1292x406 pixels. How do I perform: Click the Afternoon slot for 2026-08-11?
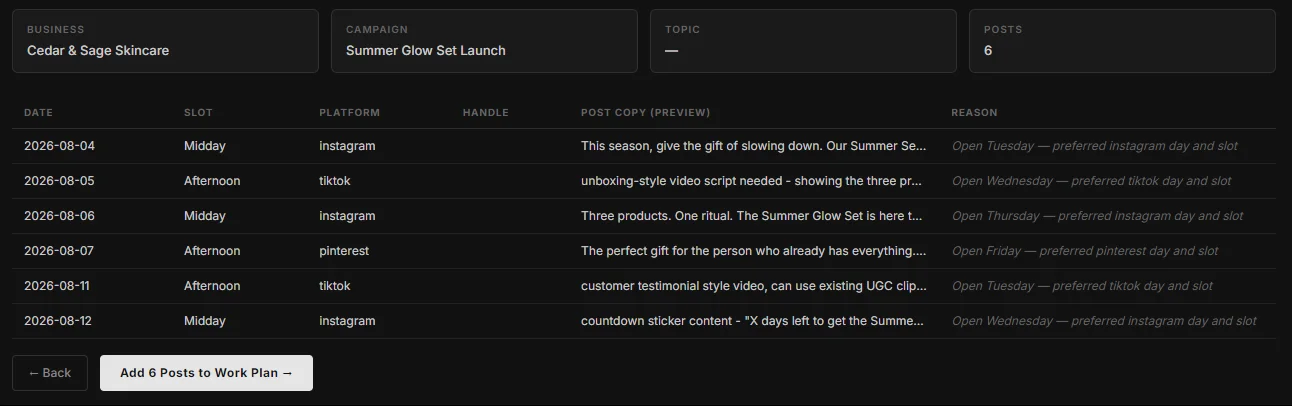(212, 286)
